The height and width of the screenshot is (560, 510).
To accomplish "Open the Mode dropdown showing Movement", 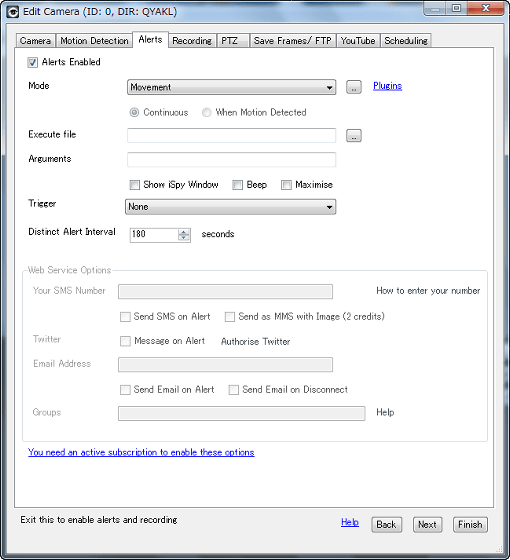I will coord(231,87).
